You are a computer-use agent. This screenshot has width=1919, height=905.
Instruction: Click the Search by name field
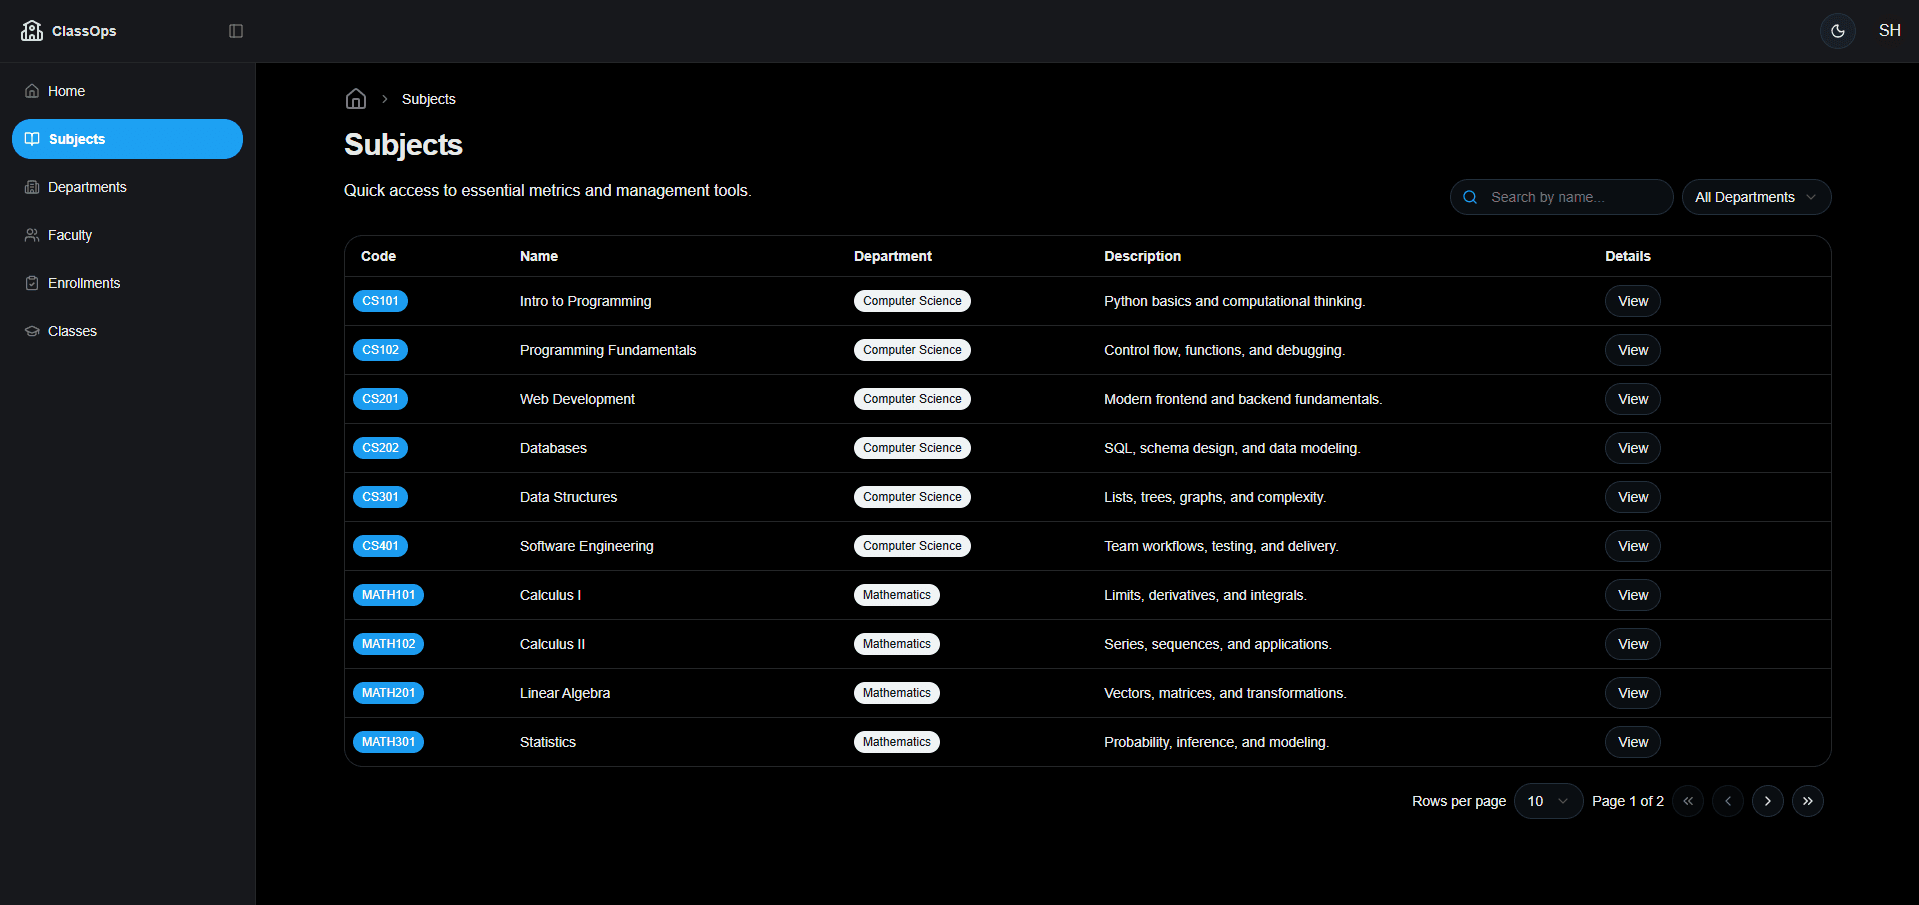(1562, 197)
